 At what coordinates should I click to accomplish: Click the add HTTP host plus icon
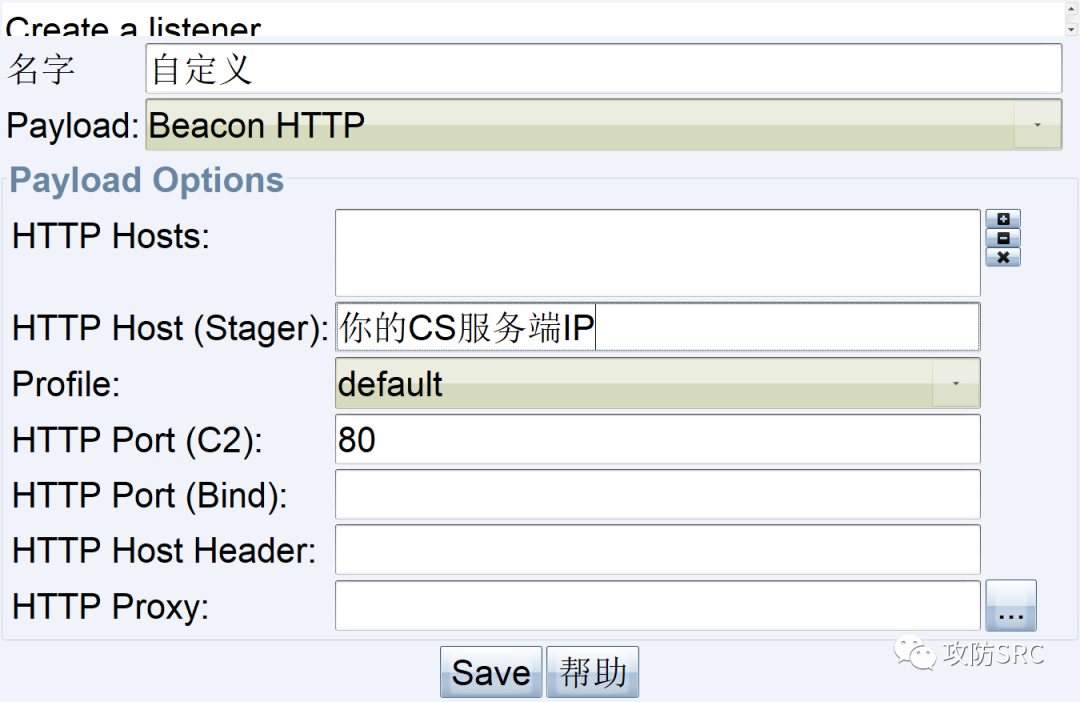pyautogui.click(x=1003, y=219)
